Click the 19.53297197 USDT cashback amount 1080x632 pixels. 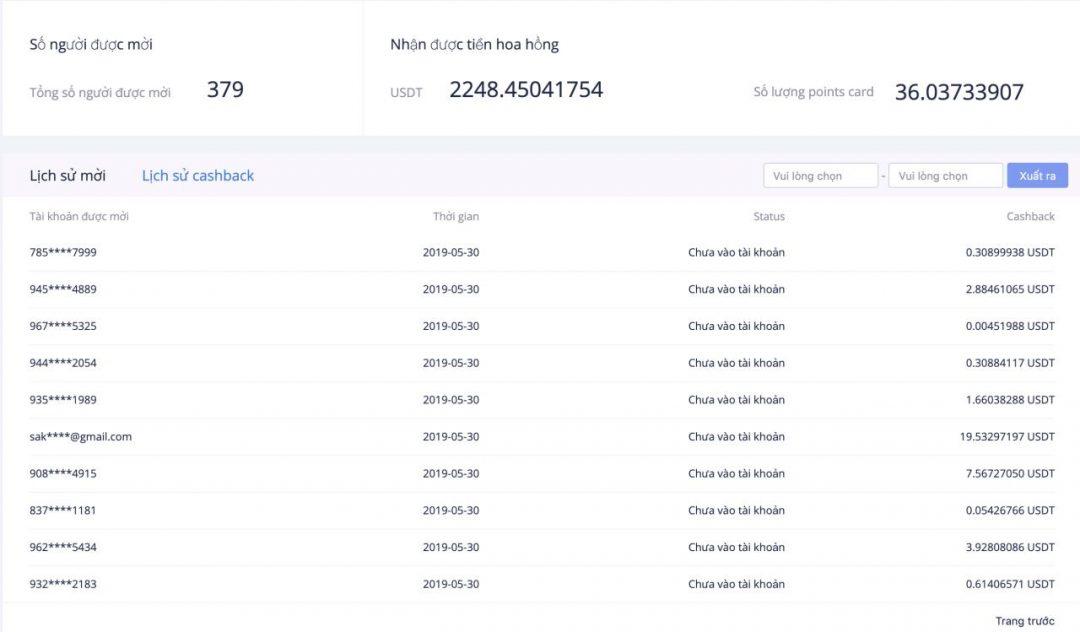(x=1006, y=436)
